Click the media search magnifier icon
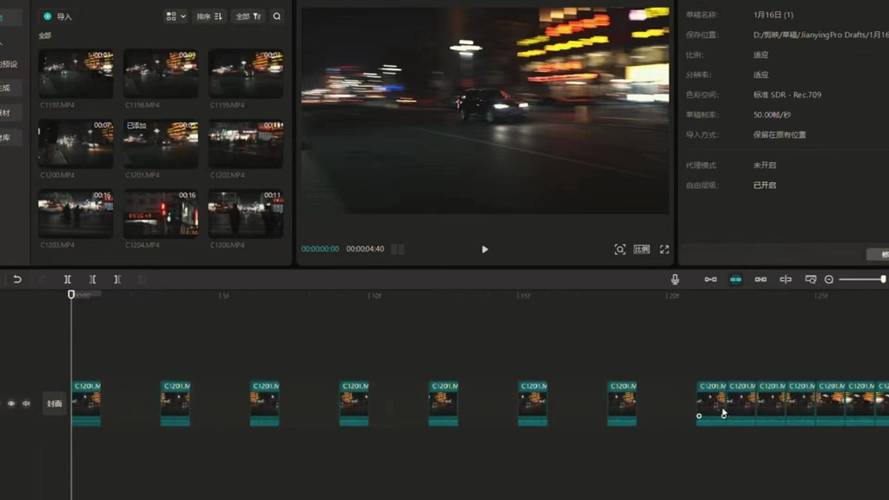 (277, 17)
